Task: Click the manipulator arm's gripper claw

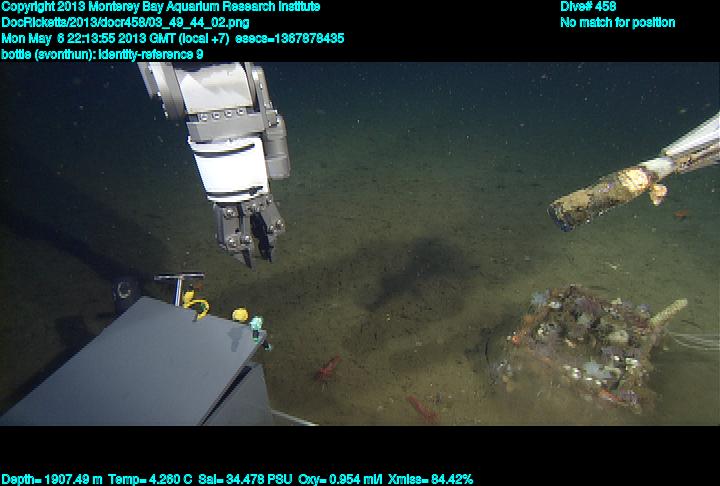Action: click(249, 232)
